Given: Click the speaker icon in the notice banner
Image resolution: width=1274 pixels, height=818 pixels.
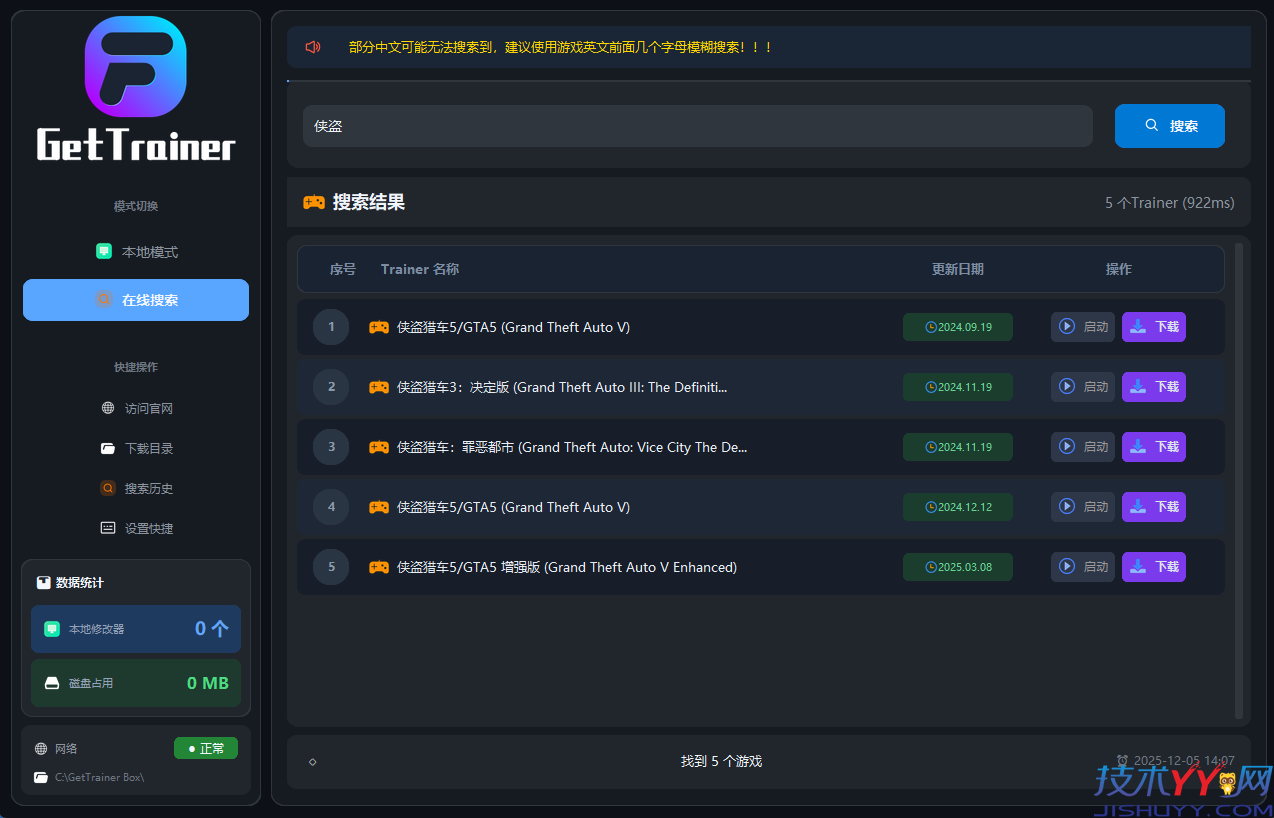Looking at the screenshot, I should 311,47.
